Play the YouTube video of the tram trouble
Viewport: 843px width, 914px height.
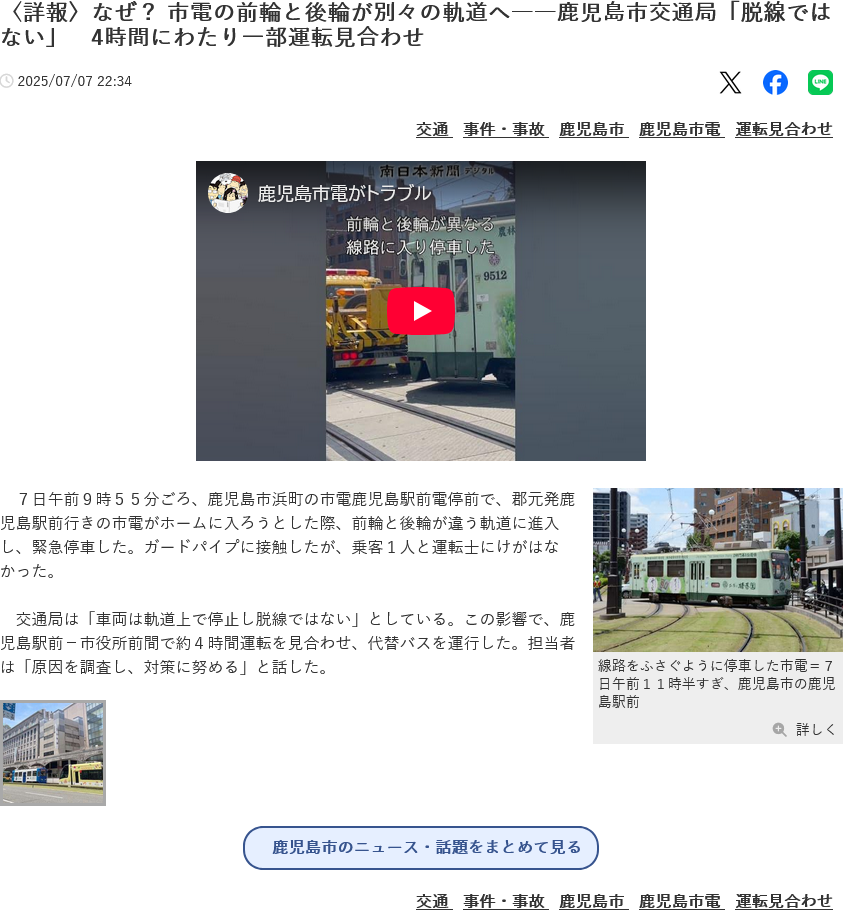pyautogui.click(x=420, y=311)
